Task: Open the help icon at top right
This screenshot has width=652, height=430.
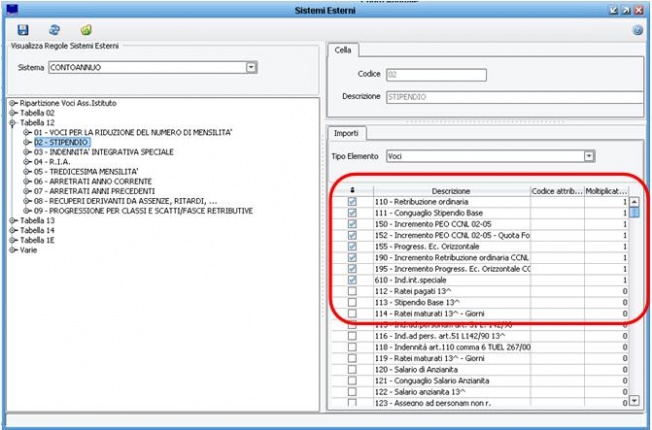Action: pyautogui.click(x=637, y=30)
